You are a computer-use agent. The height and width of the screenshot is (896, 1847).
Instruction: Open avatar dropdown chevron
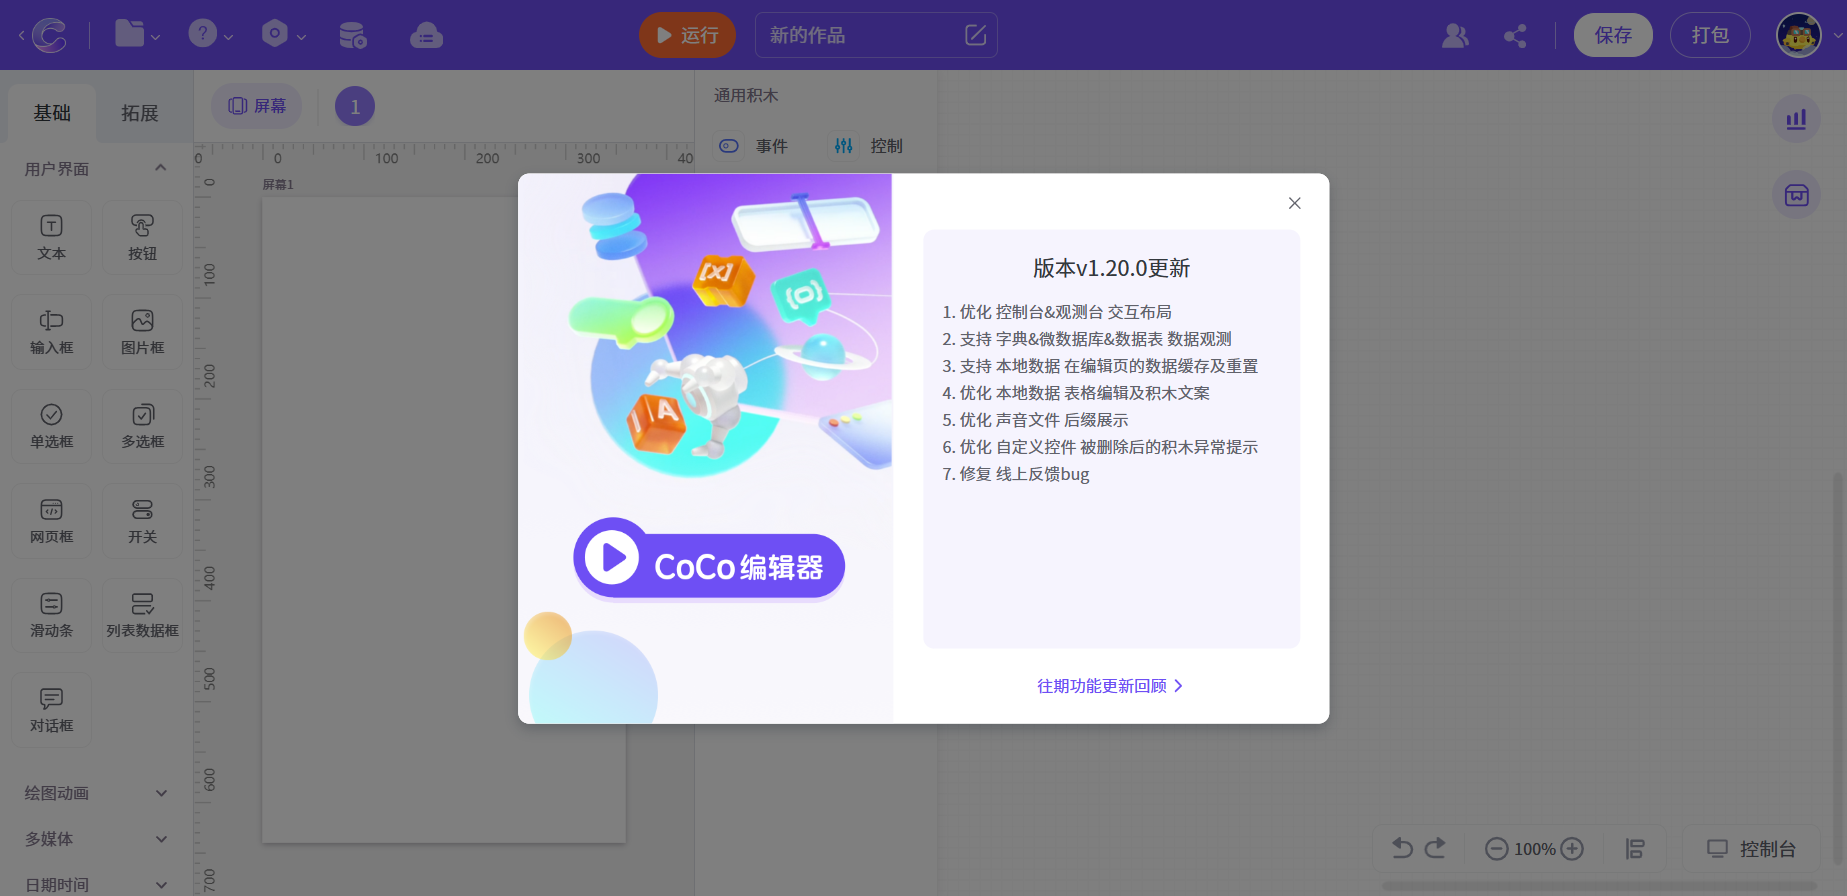(1837, 36)
